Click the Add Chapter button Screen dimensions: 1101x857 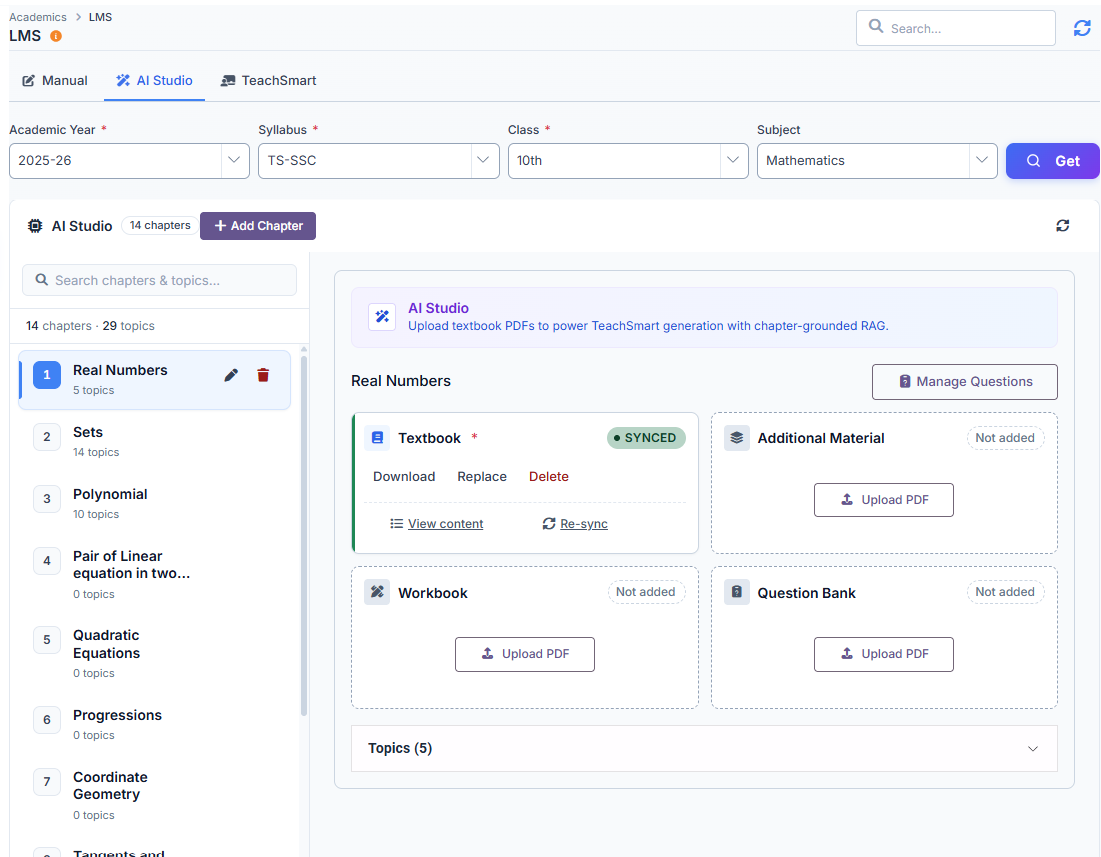[258, 226]
